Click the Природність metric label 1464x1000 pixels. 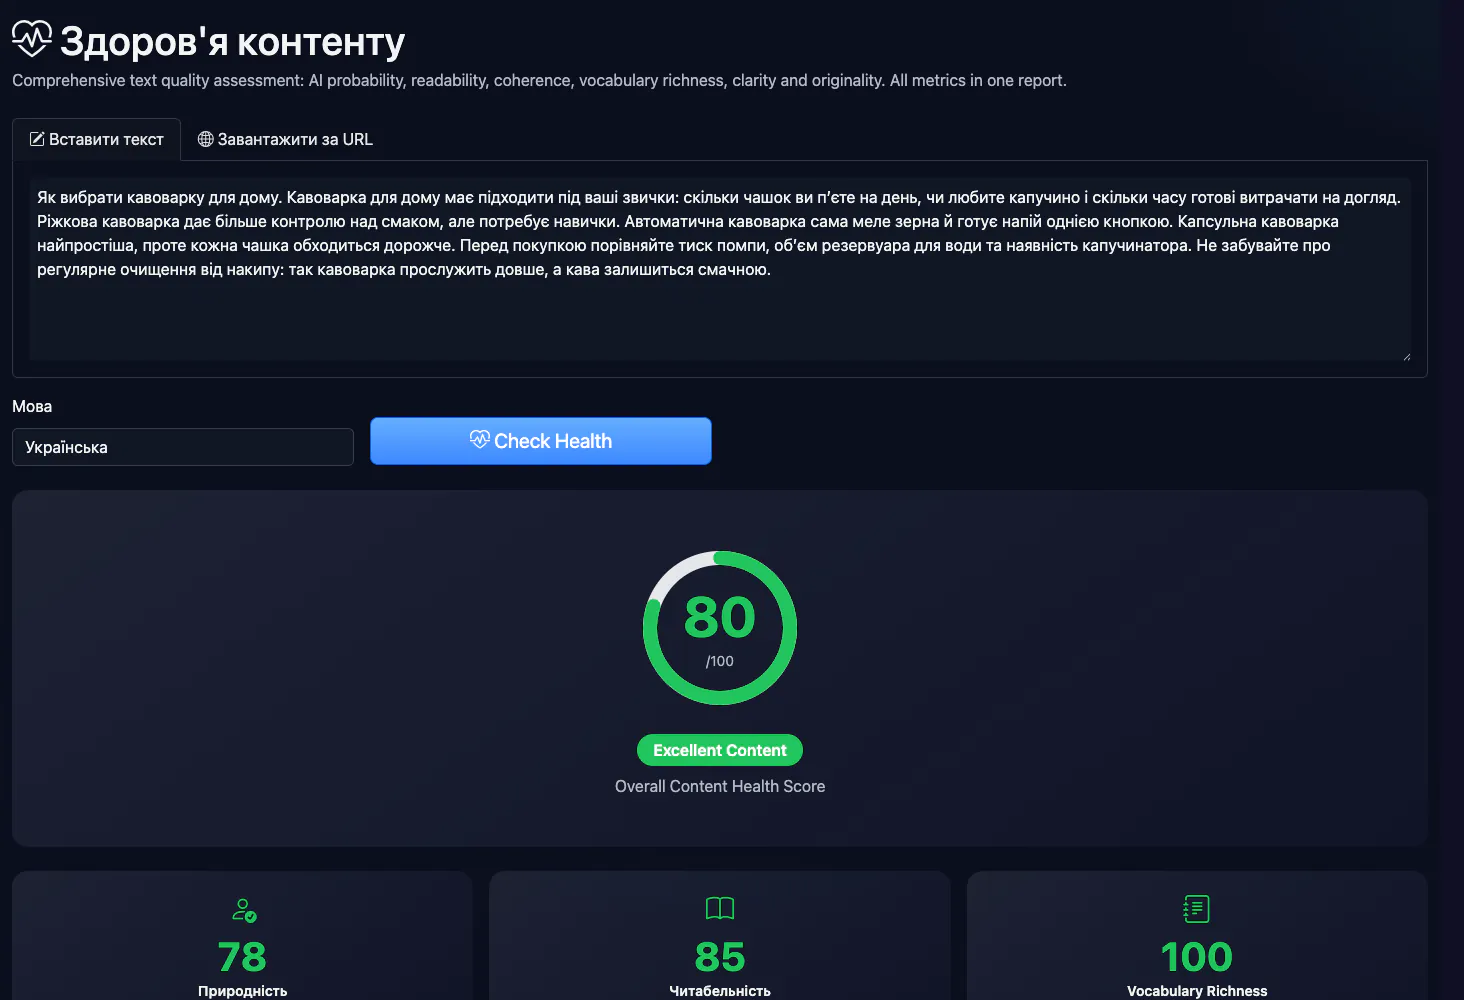coord(242,991)
